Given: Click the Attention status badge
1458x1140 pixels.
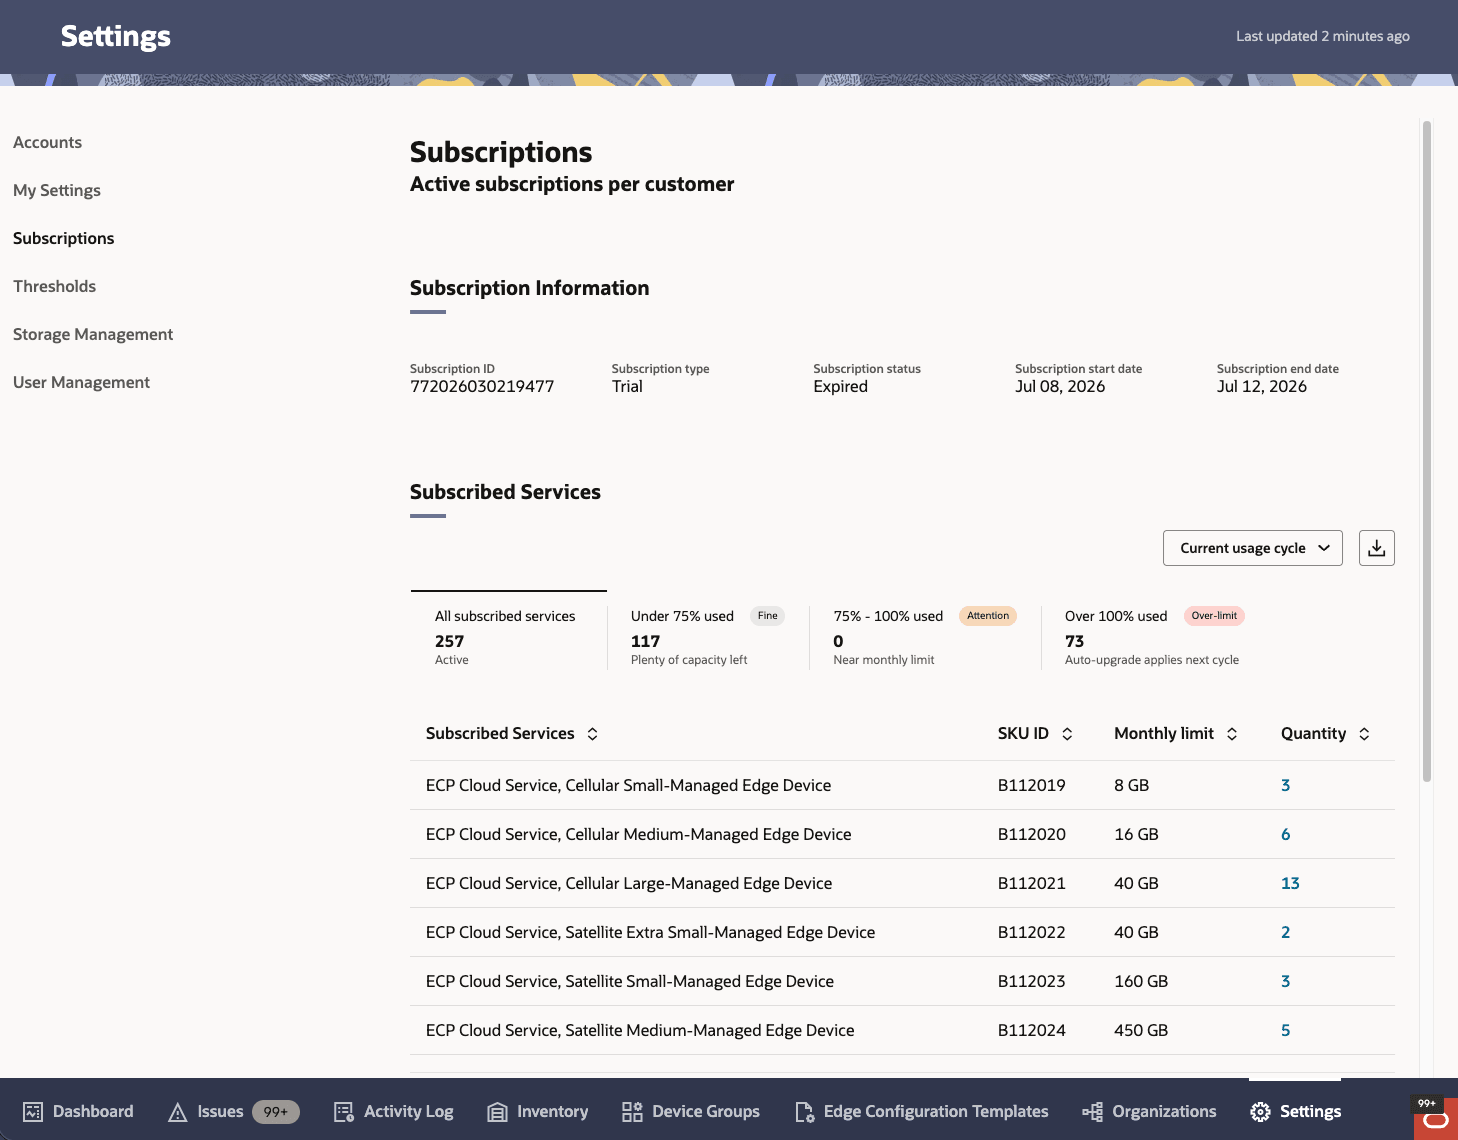Looking at the screenshot, I should (x=988, y=616).
